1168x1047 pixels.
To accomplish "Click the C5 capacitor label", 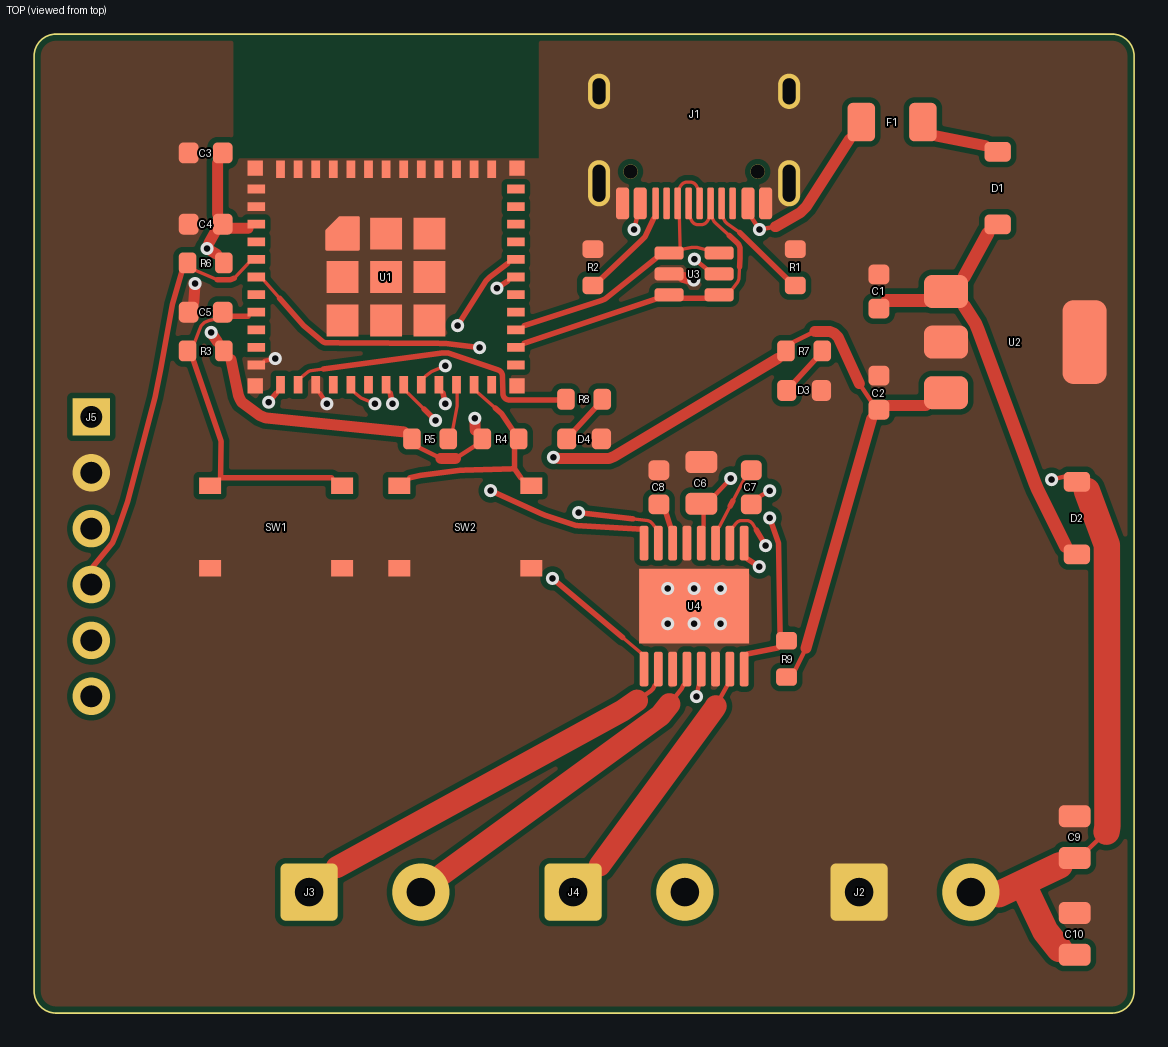I will pyautogui.click(x=205, y=312).
